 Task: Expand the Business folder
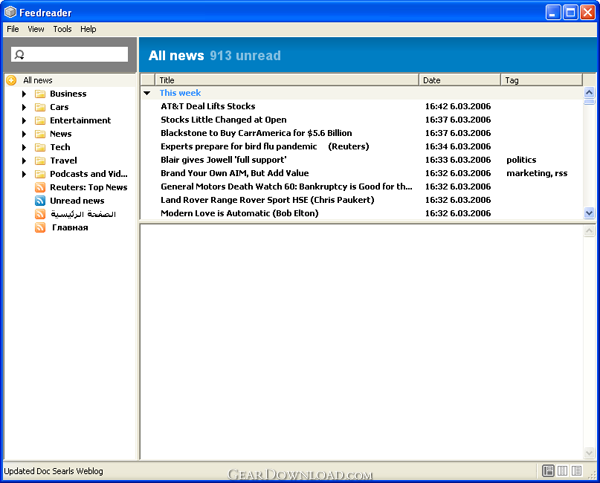point(24,94)
